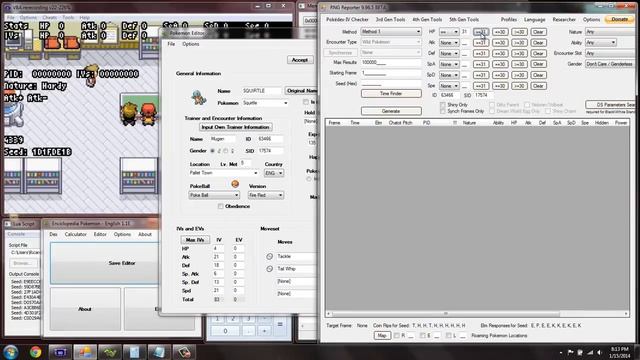Image resolution: width=640 pixels, height=360 pixels.
Task: Toggle the checkbox below Original Name button
Action: pyautogui.click(x=306, y=102)
